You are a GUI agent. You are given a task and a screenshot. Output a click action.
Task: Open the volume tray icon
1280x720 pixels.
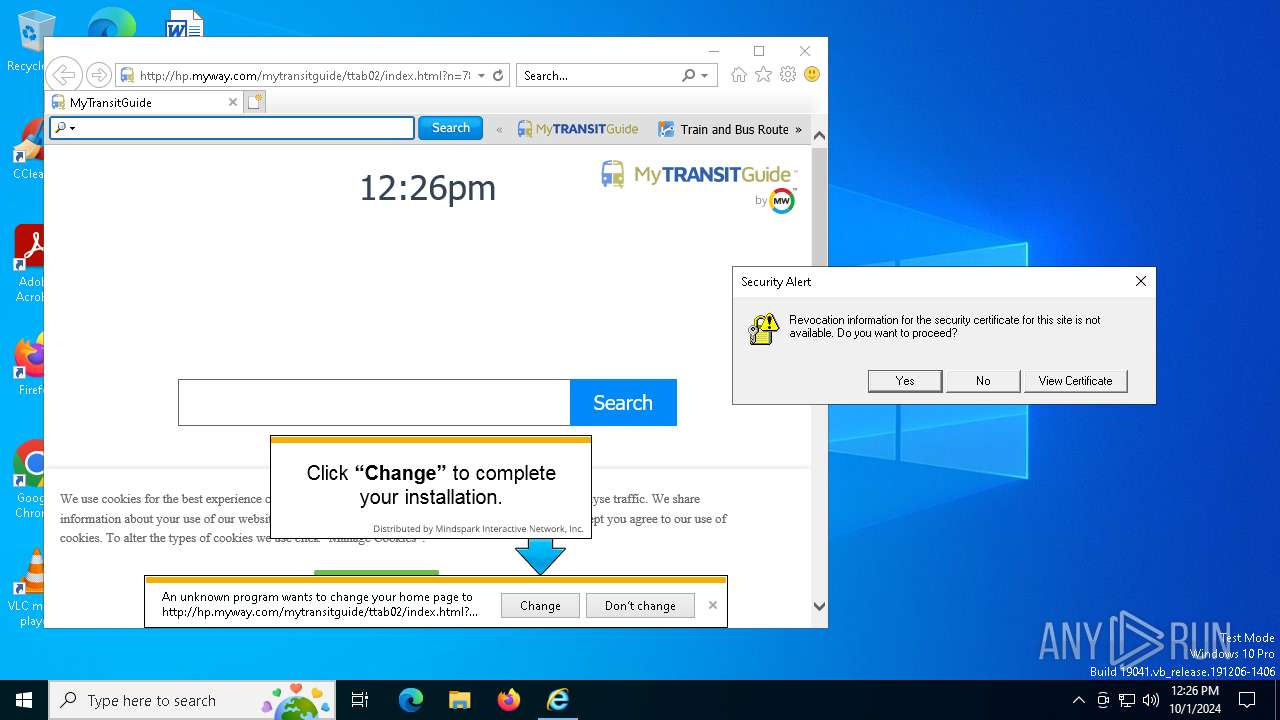pos(1151,700)
